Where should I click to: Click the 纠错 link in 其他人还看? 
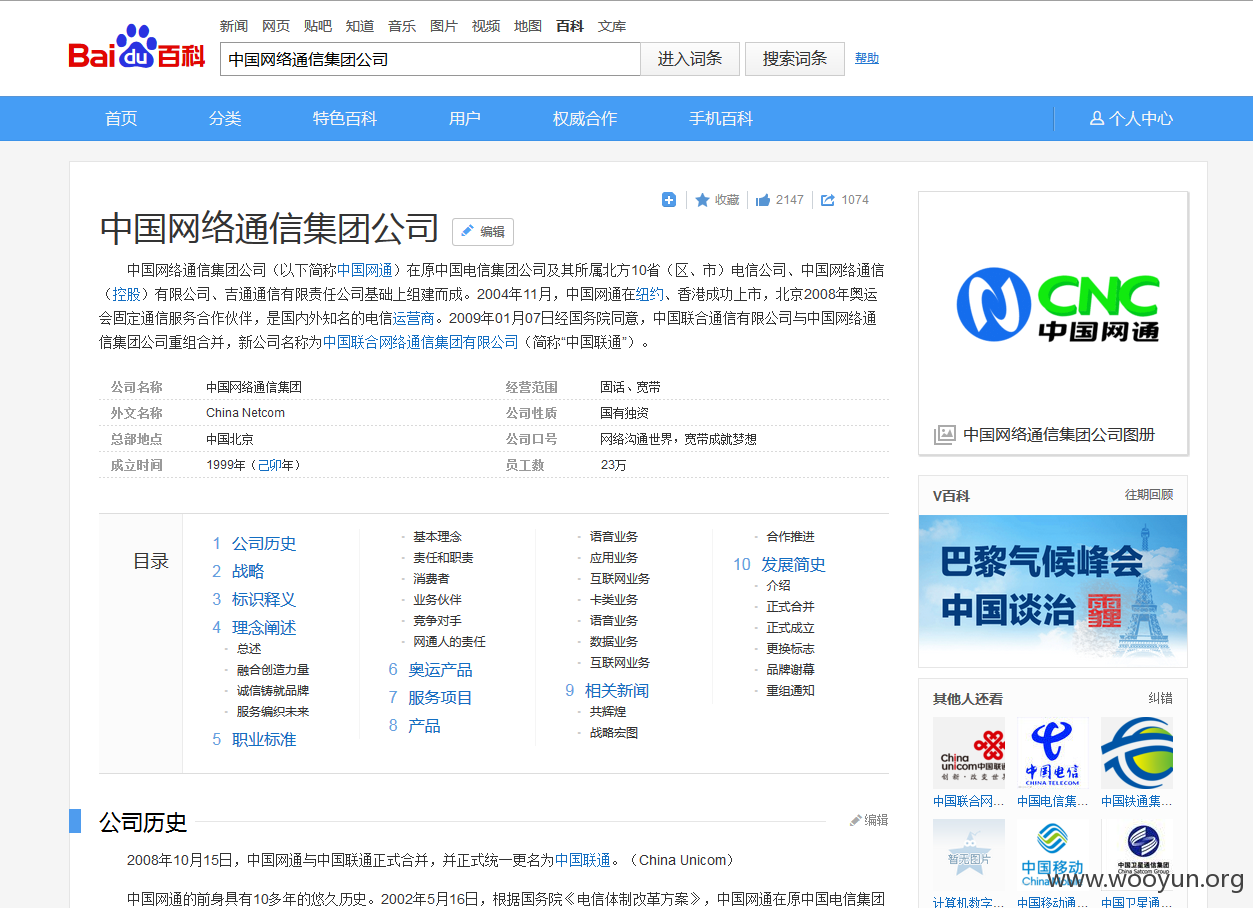(x=1161, y=698)
